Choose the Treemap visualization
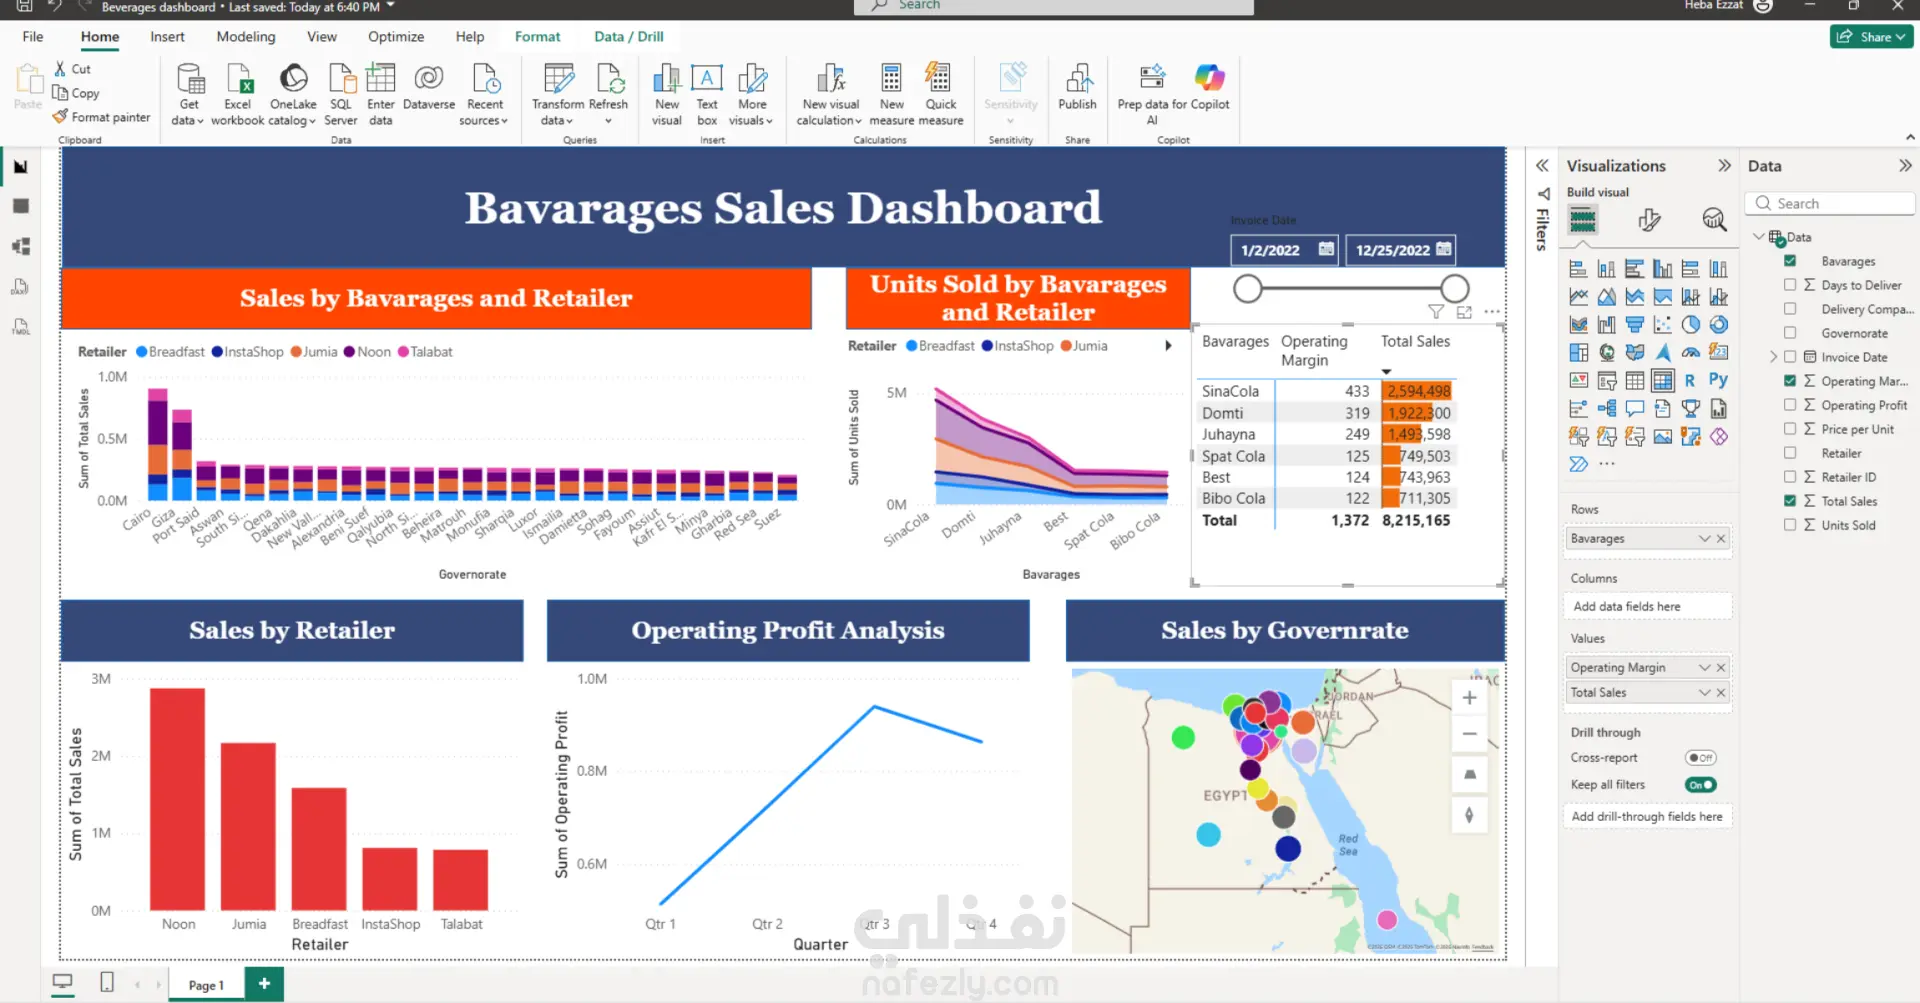Image resolution: width=1920 pixels, height=1003 pixels. point(1579,353)
